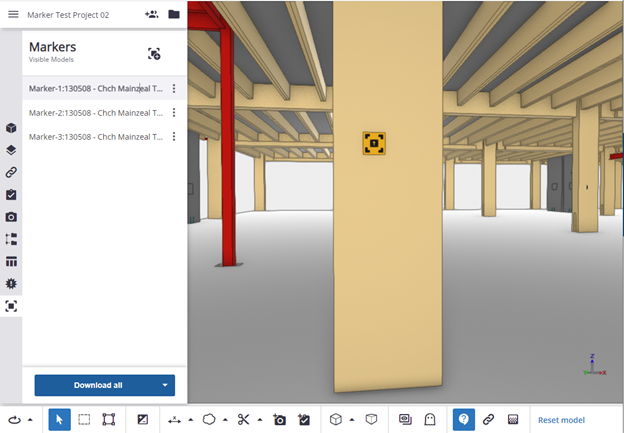The image size is (624, 433).
Task: Click the Reset model link
Action: 561,420
